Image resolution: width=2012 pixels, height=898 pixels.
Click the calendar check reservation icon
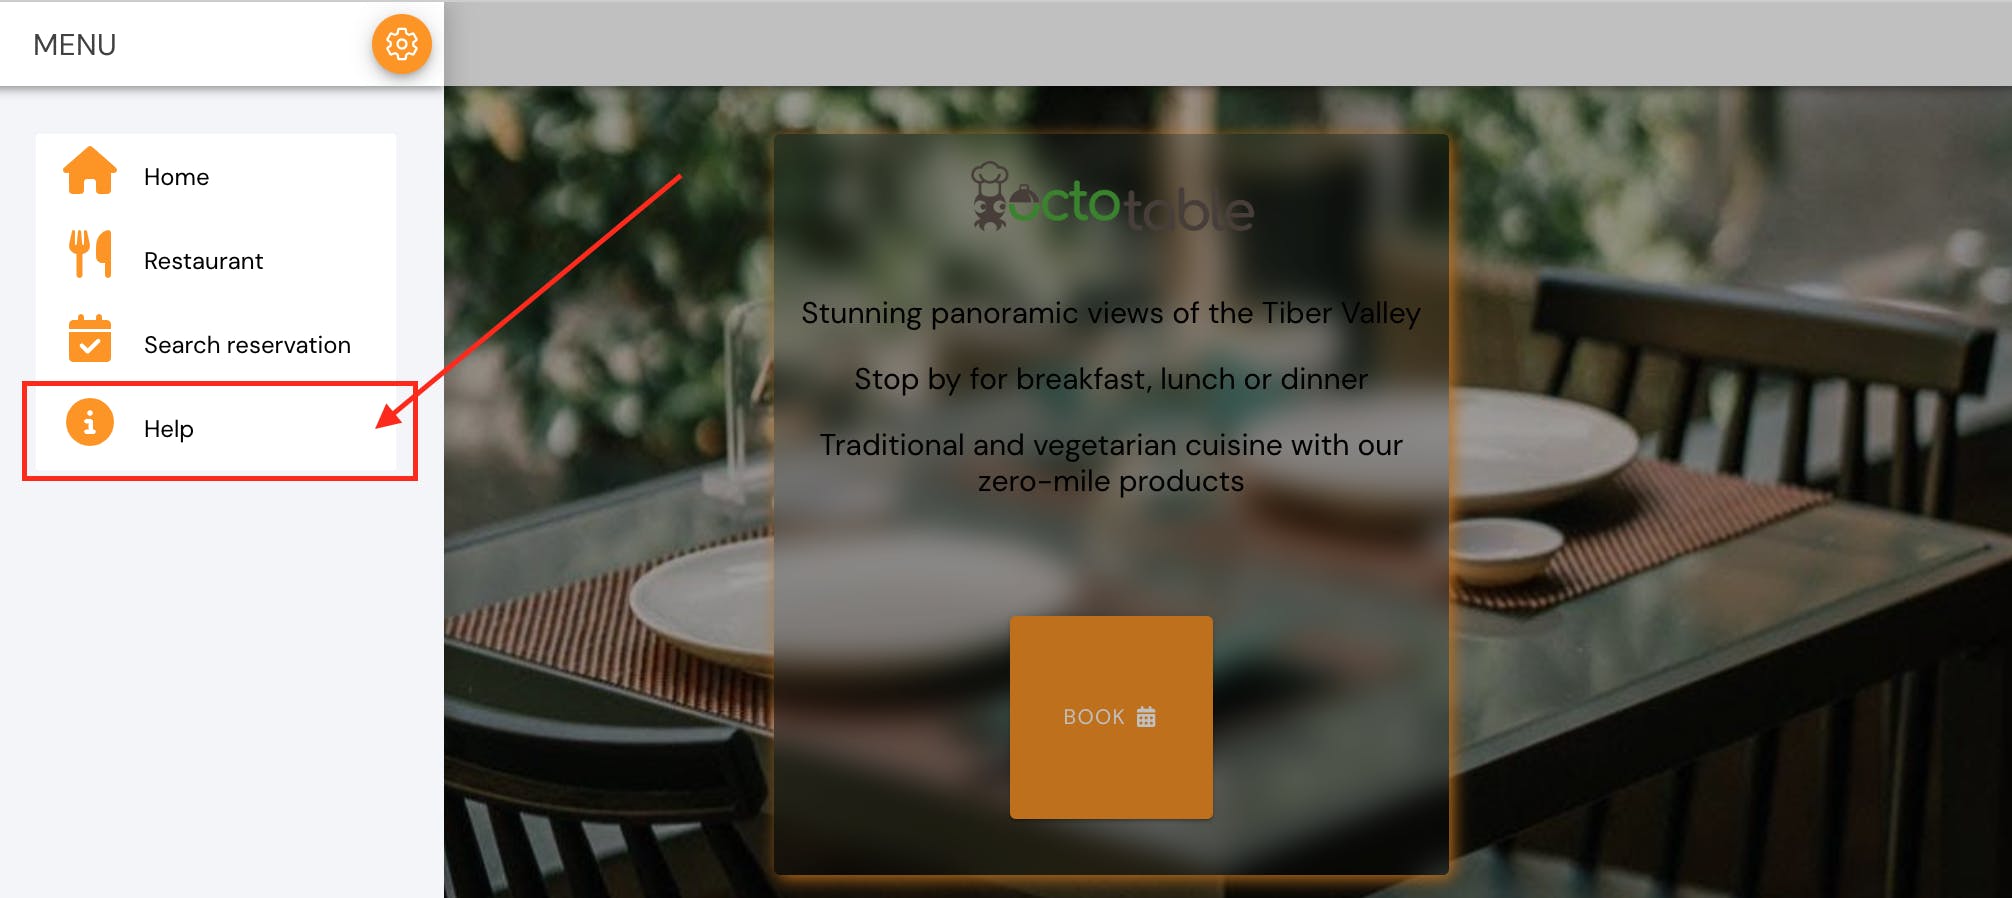pyautogui.click(x=90, y=338)
